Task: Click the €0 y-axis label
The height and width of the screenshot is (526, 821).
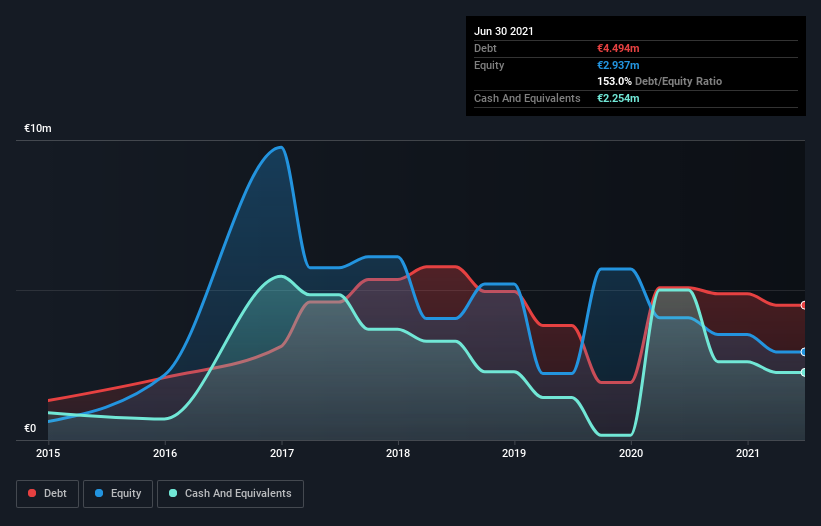Action: (x=30, y=428)
